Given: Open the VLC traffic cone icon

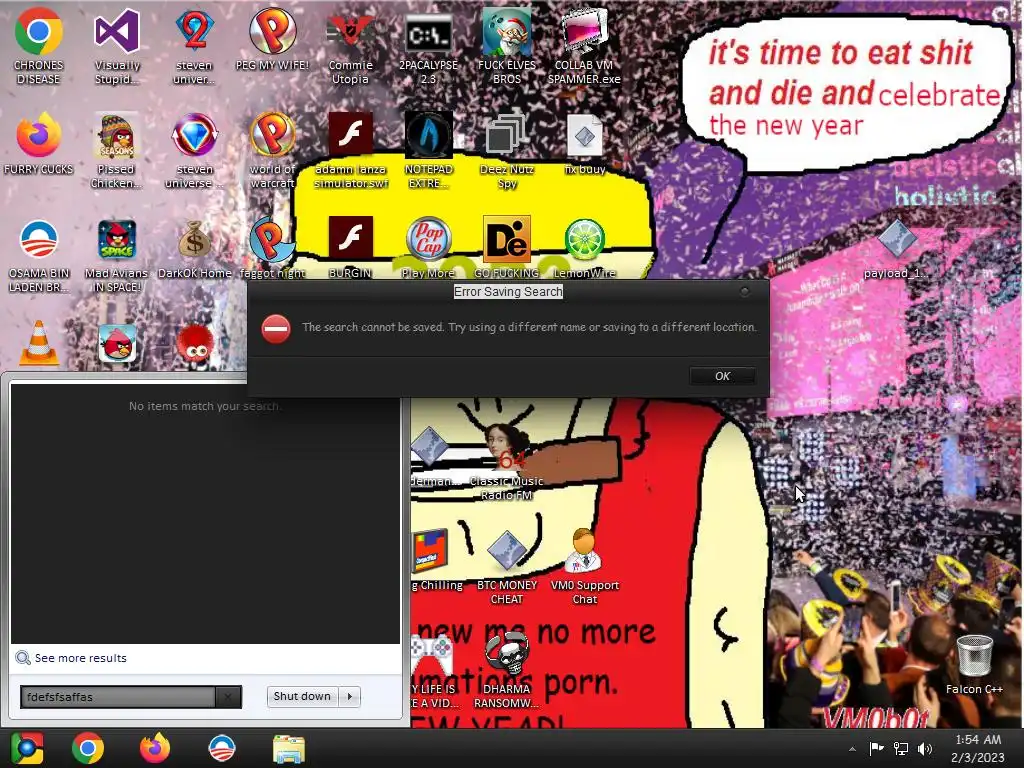Looking at the screenshot, I should tap(39, 344).
